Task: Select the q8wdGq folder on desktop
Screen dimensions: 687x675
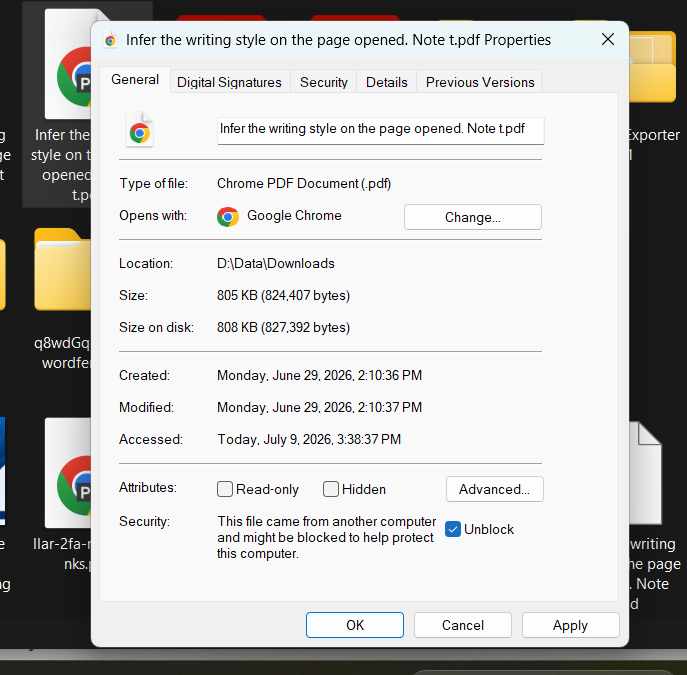Action: click(x=63, y=270)
